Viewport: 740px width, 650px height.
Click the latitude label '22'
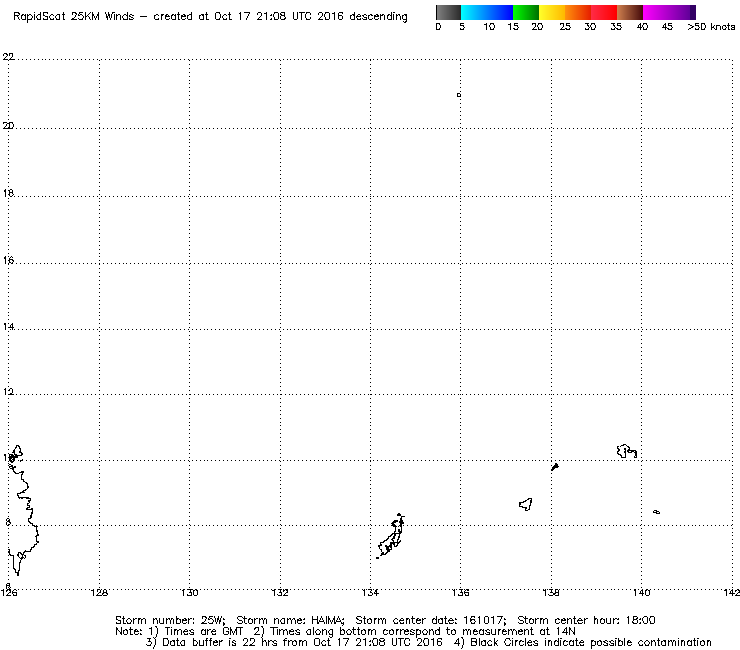(x=8, y=57)
